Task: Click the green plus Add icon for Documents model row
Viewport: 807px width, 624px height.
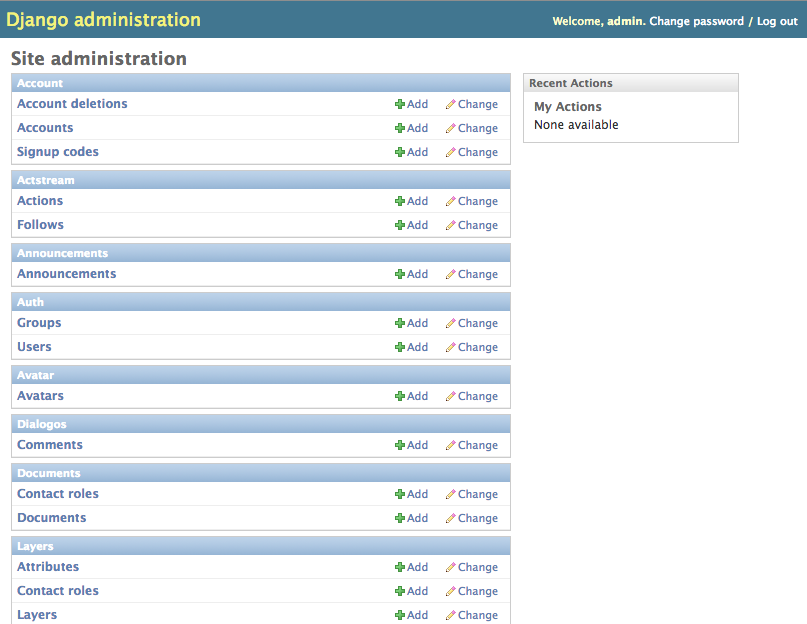Action: coord(399,518)
